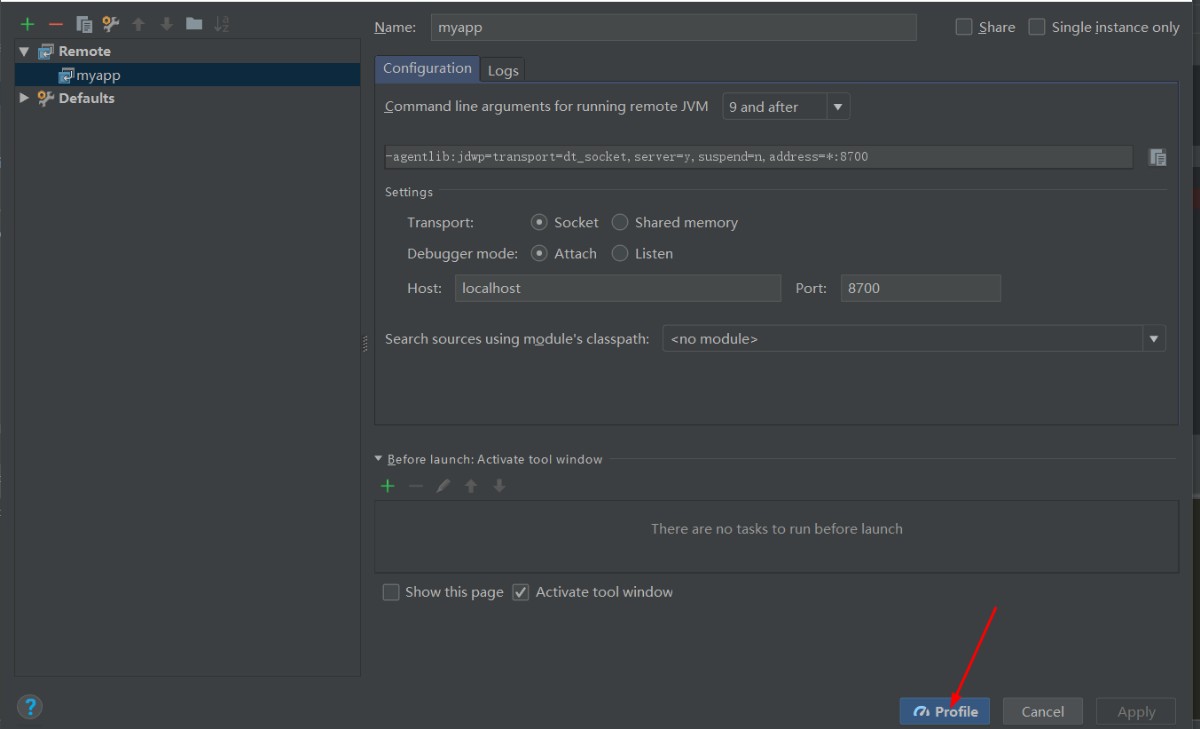Edit the before-launch task with the pencil icon
The height and width of the screenshot is (729, 1200).
[443, 486]
